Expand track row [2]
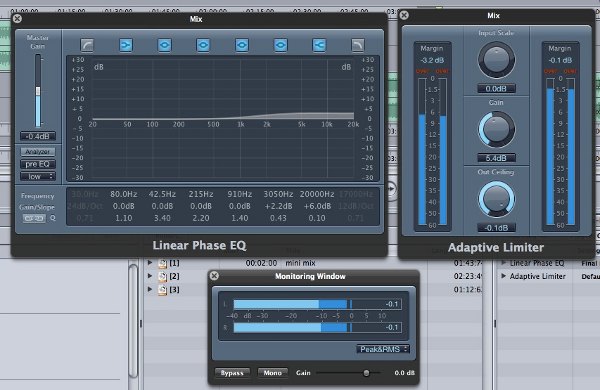 click(x=150, y=276)
